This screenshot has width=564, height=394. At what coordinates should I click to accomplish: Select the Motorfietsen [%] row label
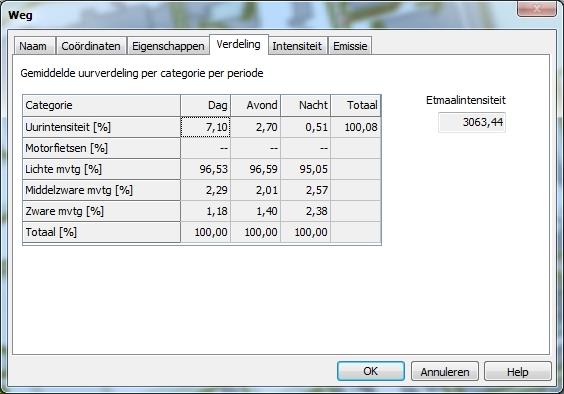[101, 148]
